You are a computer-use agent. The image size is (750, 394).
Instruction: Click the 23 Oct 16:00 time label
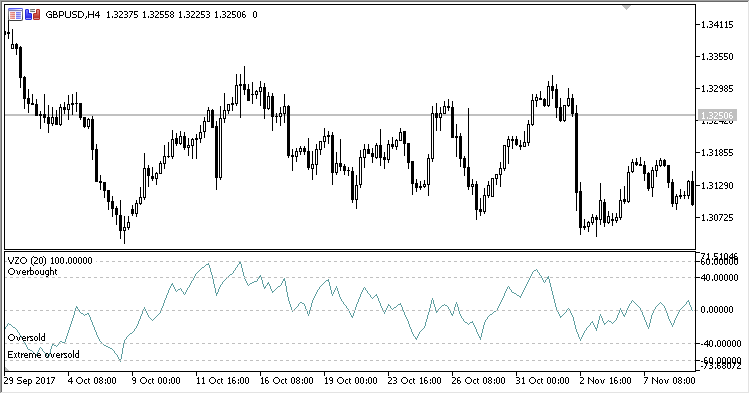tap(415, 381)
